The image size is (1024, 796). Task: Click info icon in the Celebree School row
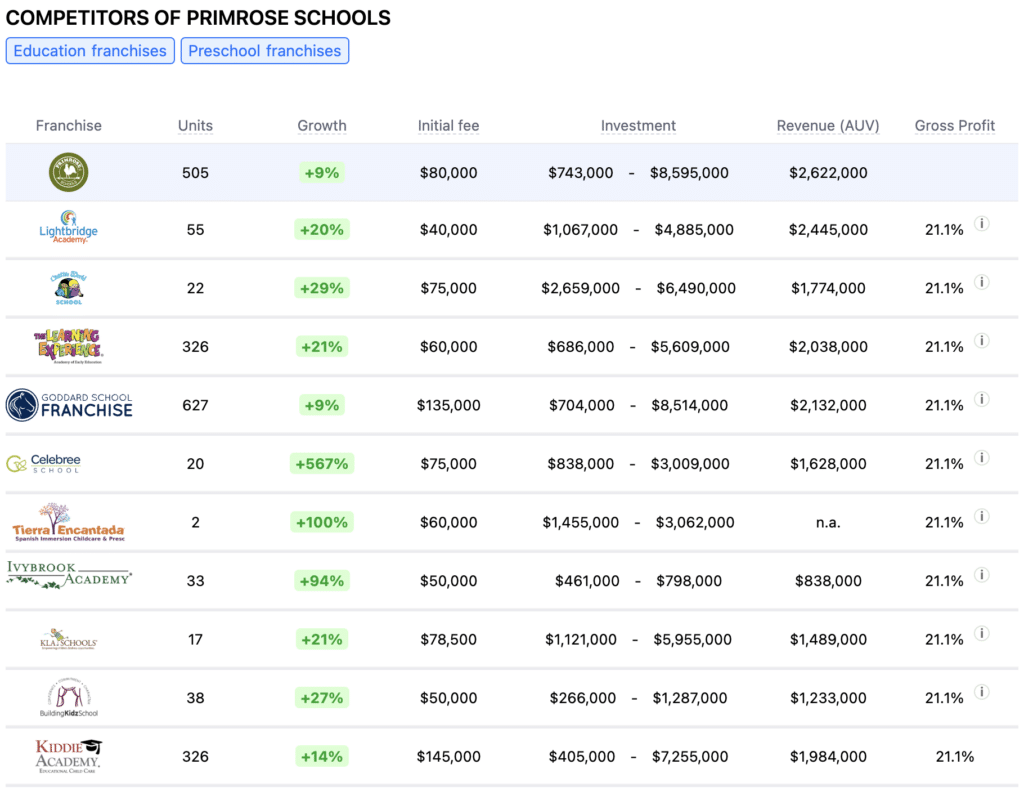tap(982, 458)
